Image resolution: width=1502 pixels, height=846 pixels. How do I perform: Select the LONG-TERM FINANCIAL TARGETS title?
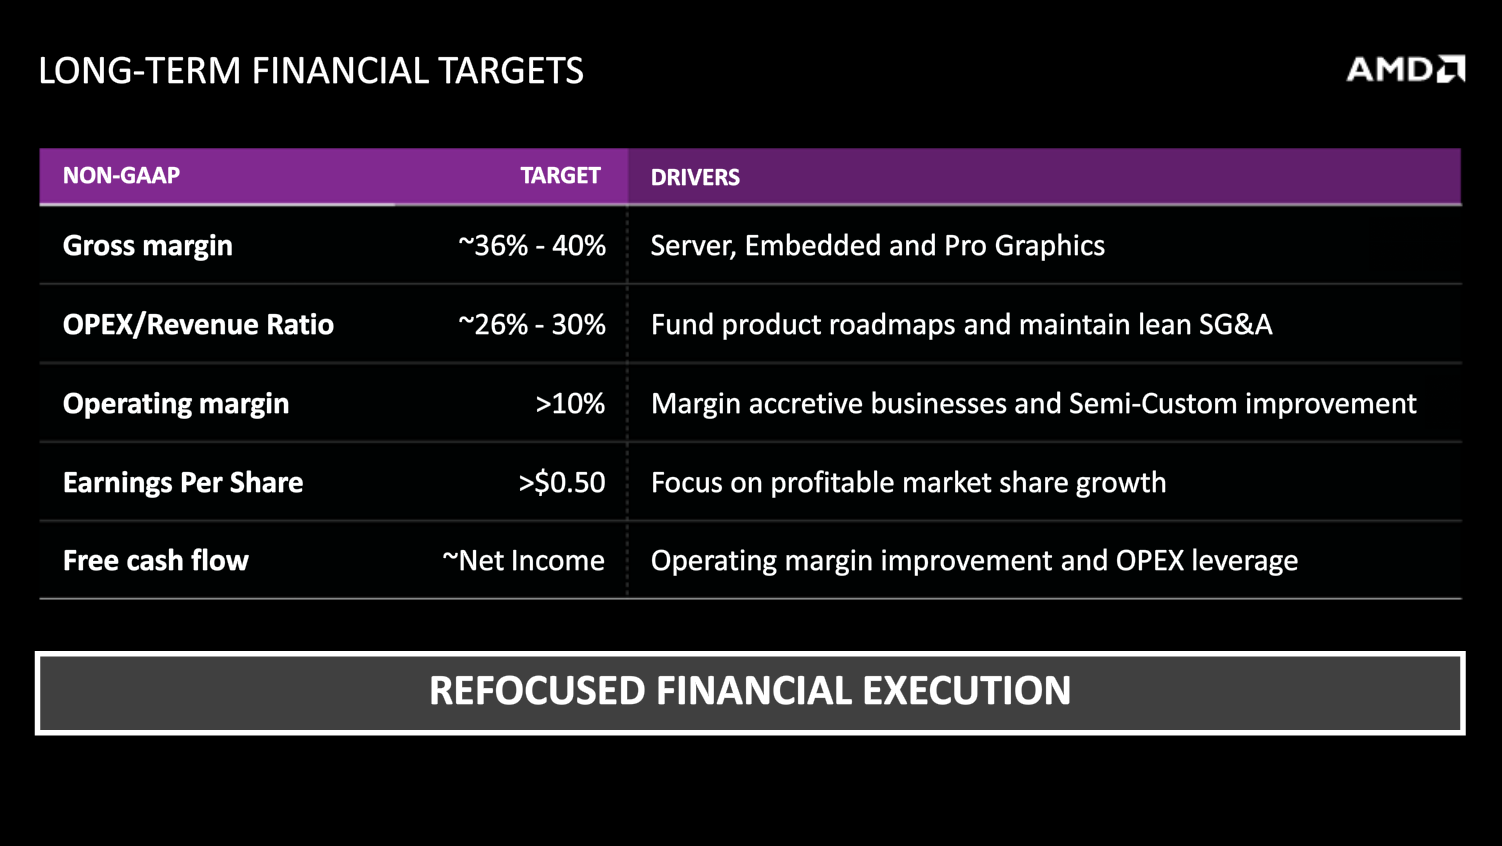(x=311, y=71)
